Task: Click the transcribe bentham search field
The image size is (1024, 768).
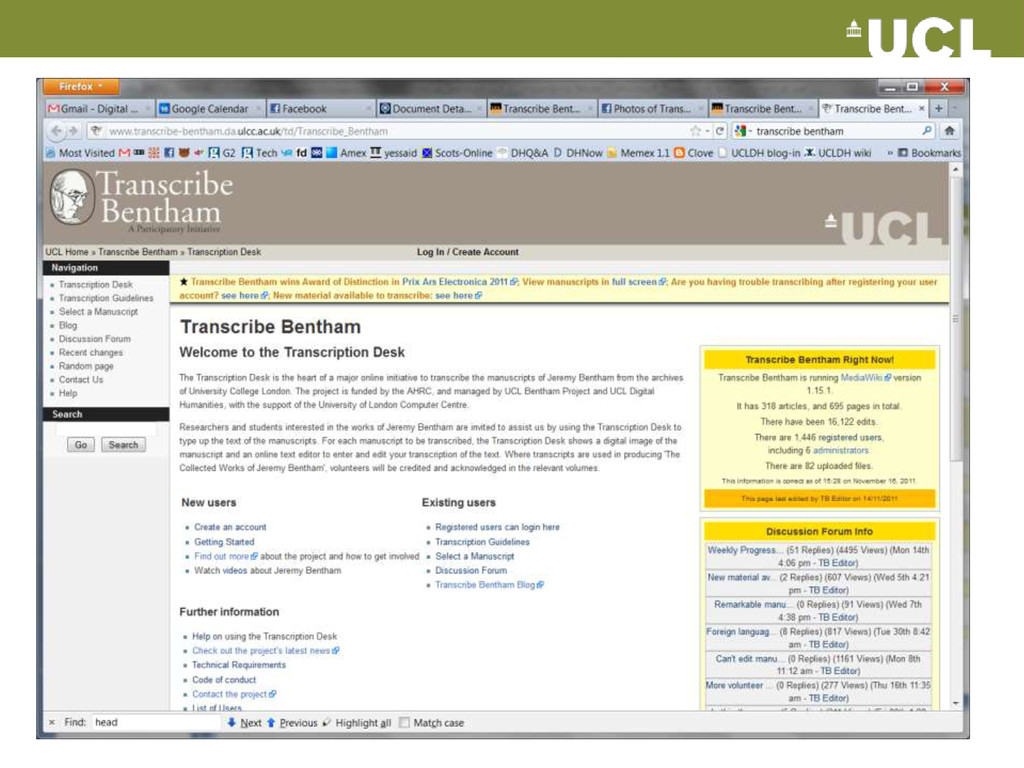Action: tap(836, 131)
